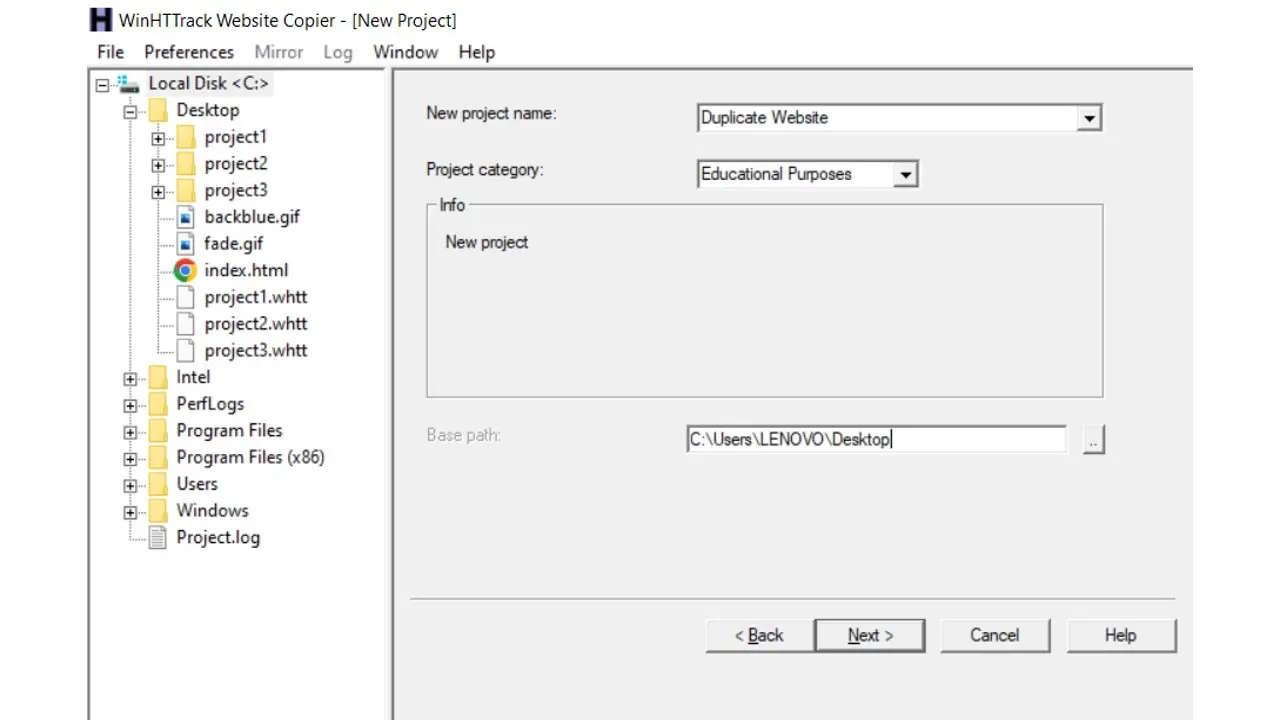The image size is (1280, 720).
Task: Click the backblue.gif image file icon
Action: [186, 217]
